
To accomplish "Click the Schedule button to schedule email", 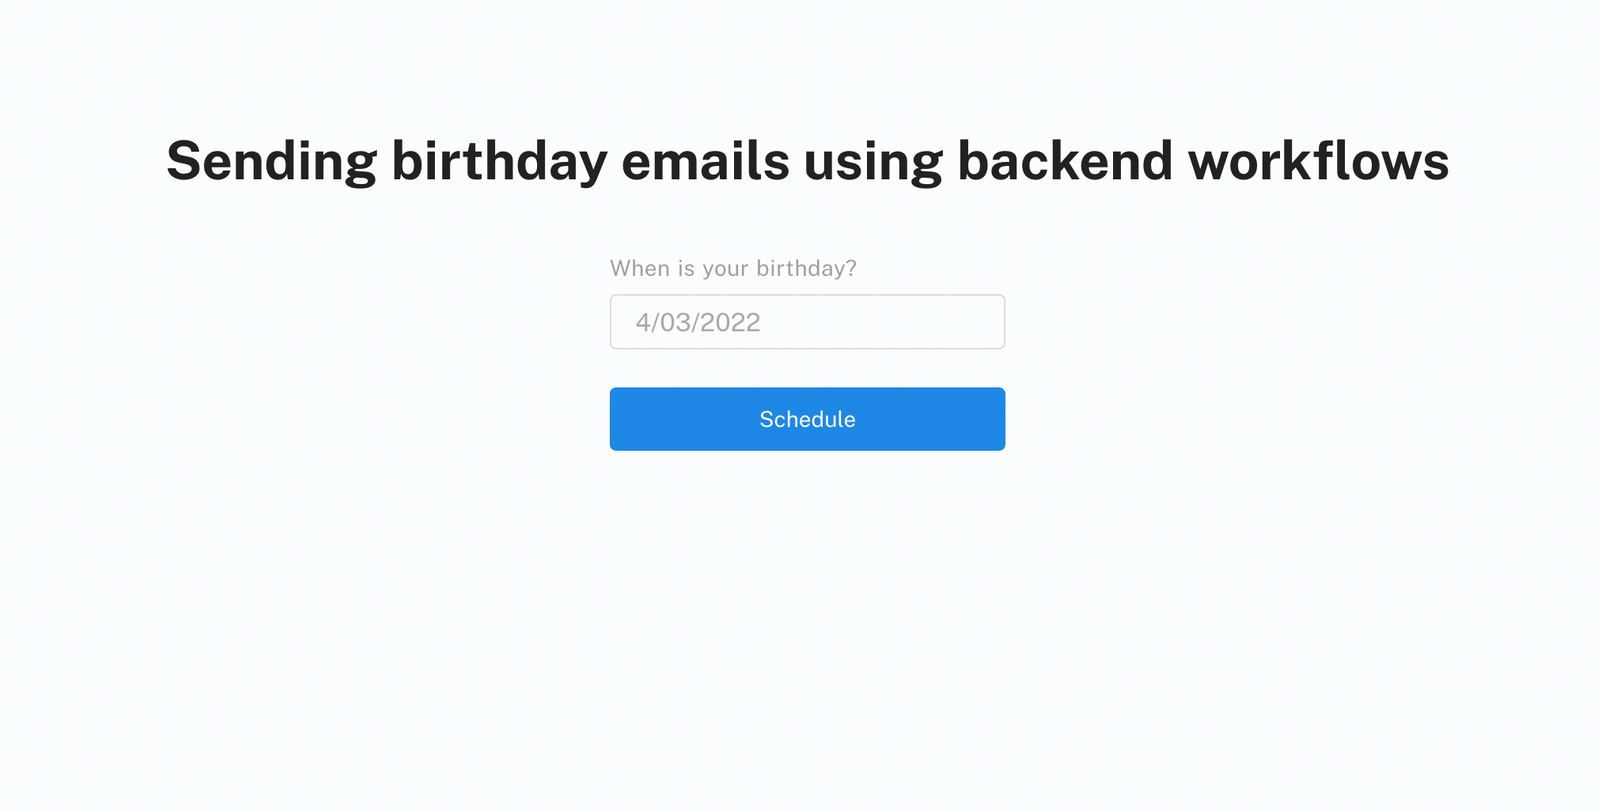I will (x=807, y=419).
